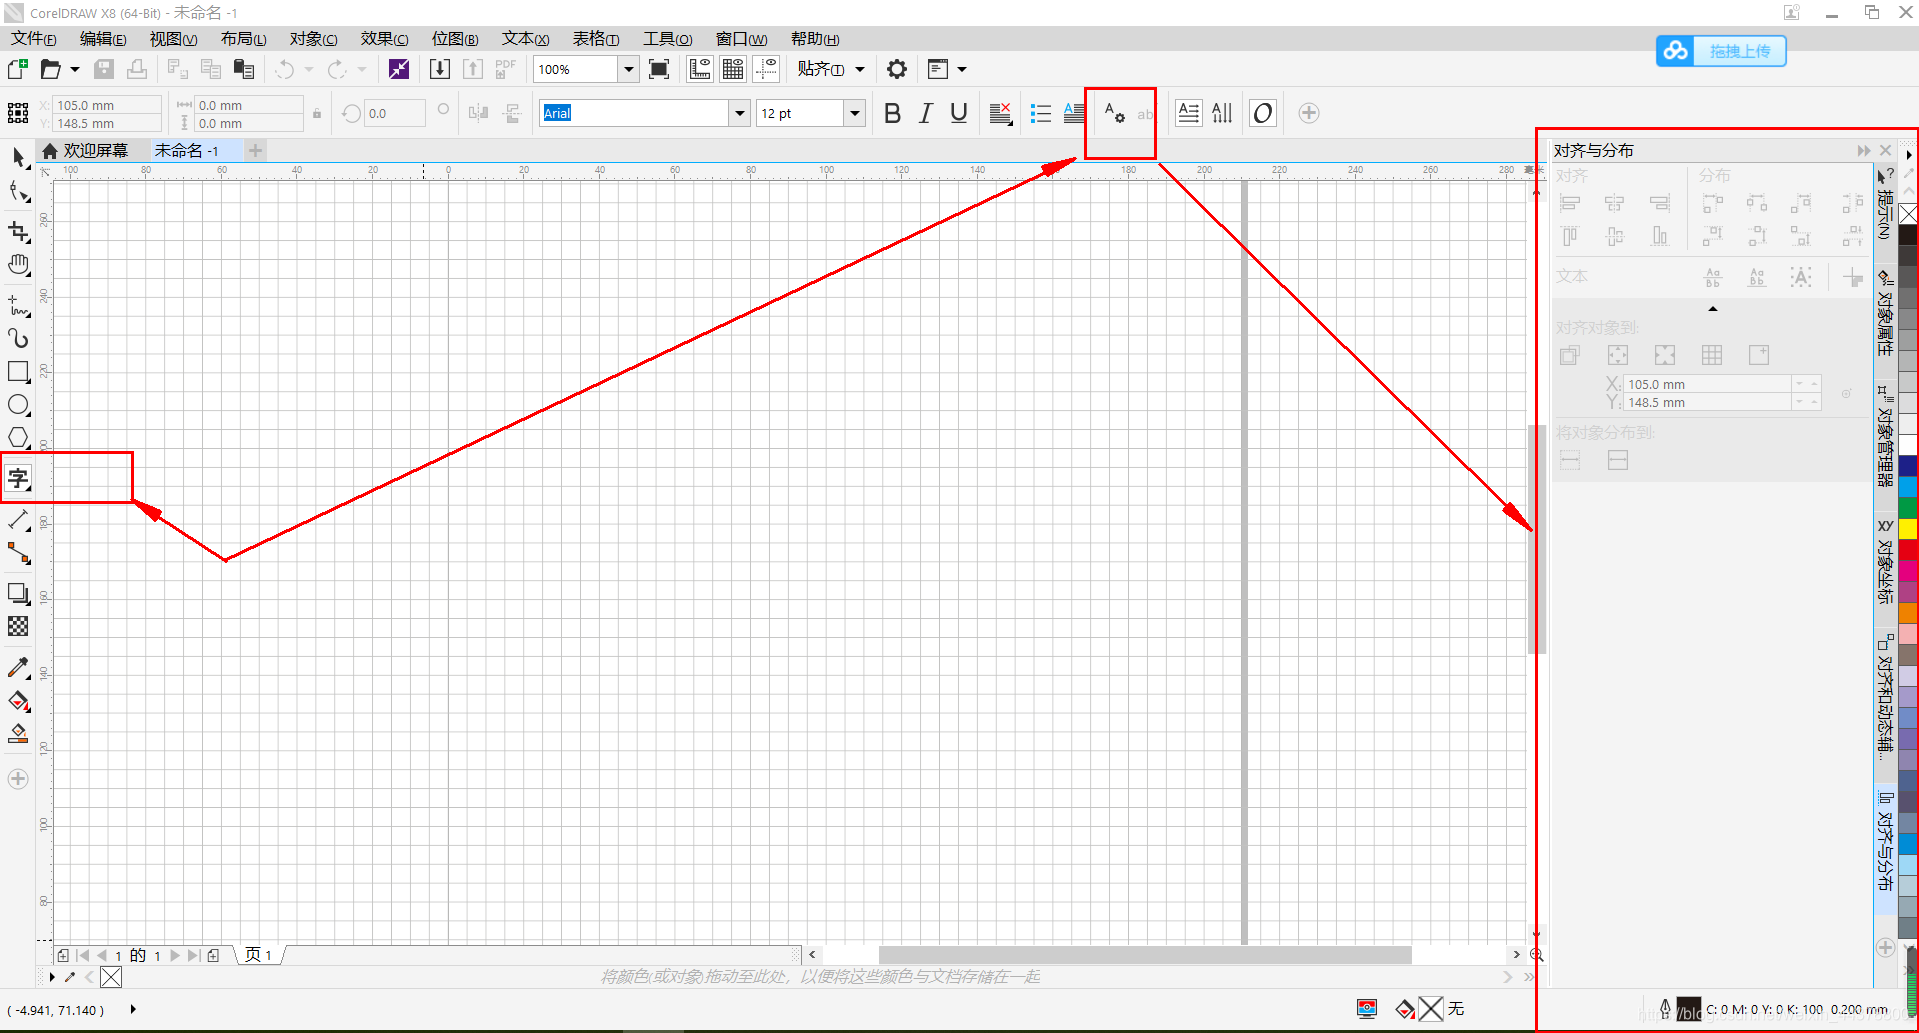Pick the red swatch in color palette

1908,550
